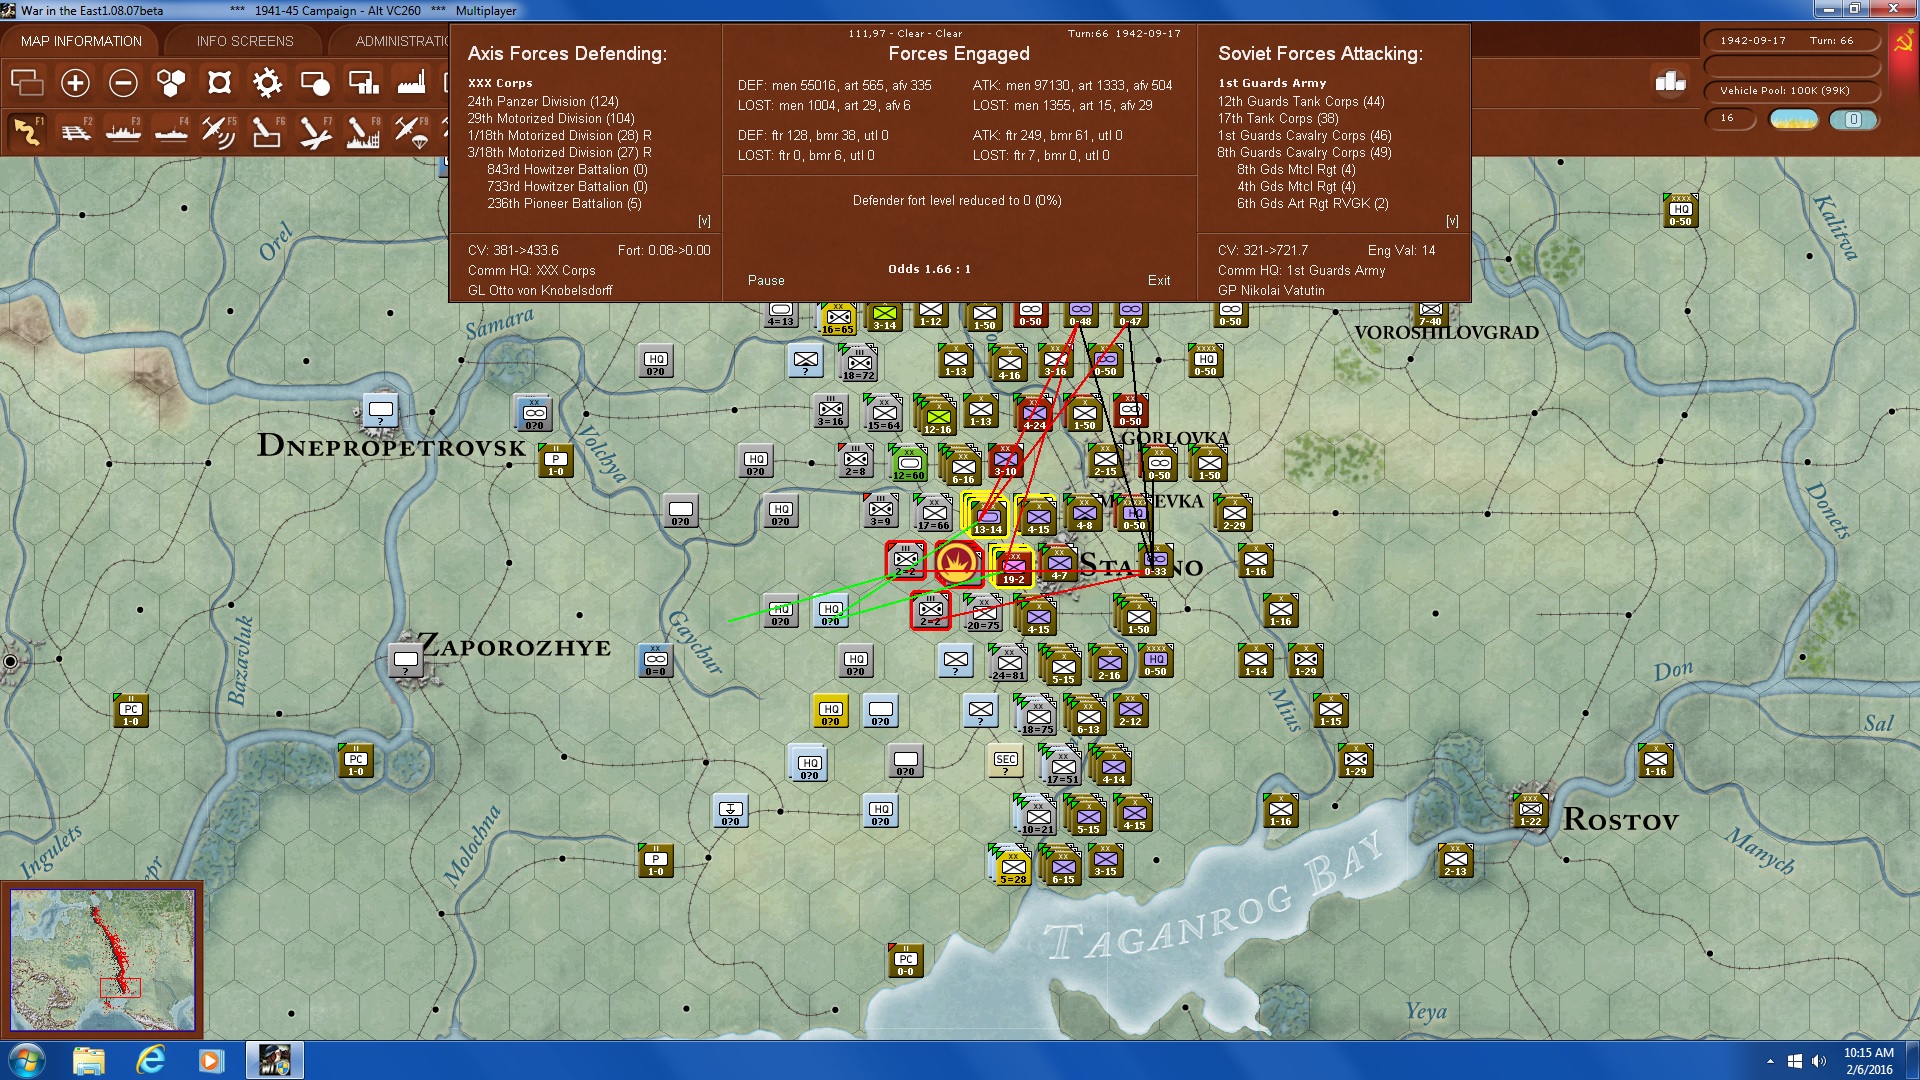Screen dimensions: 1920x1080
Task: Click the zoom out minus icon
Action: pyautogui.click(x=123, y=83)
